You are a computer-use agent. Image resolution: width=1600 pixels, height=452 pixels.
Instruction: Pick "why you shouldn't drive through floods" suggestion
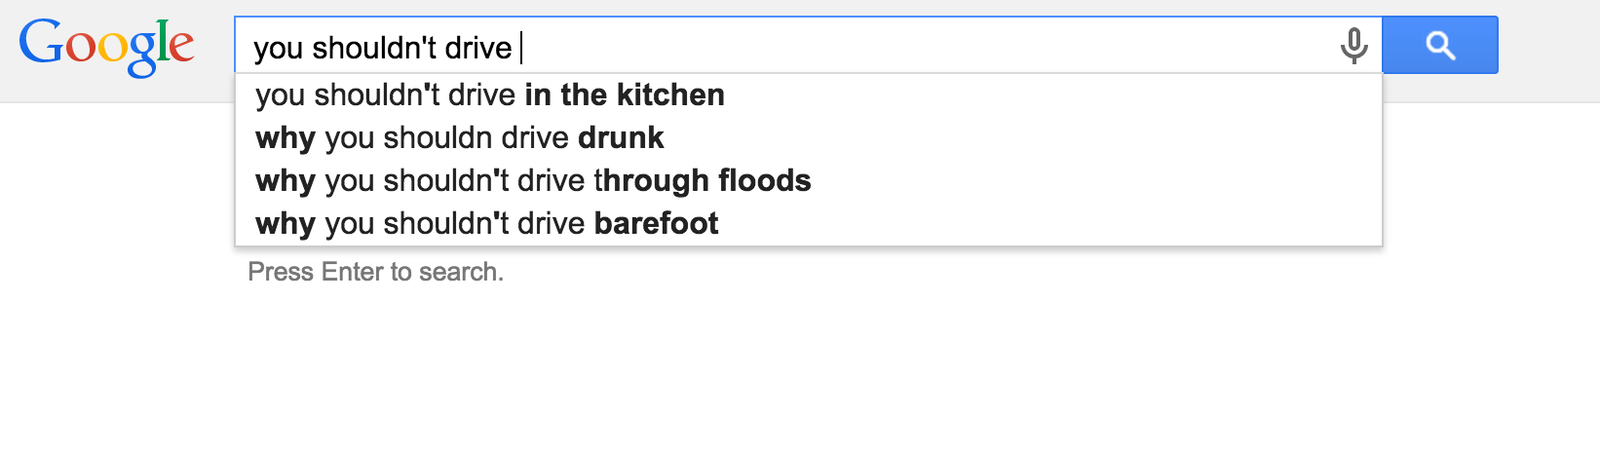pyautogui.click(x=533, y=181)
